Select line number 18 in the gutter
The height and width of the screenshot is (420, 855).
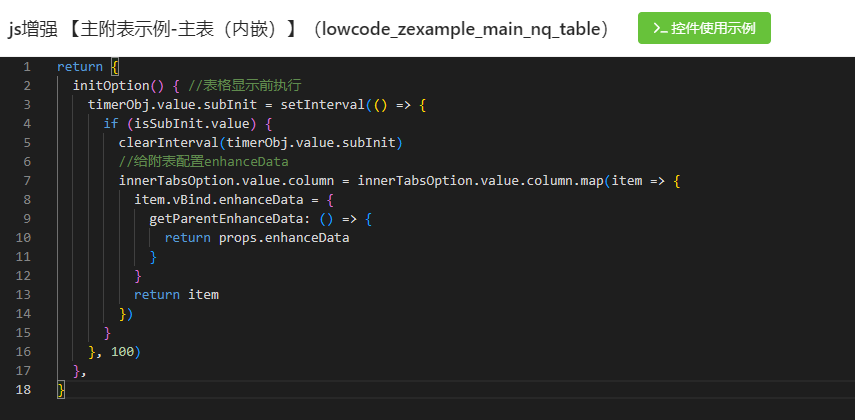24,390
